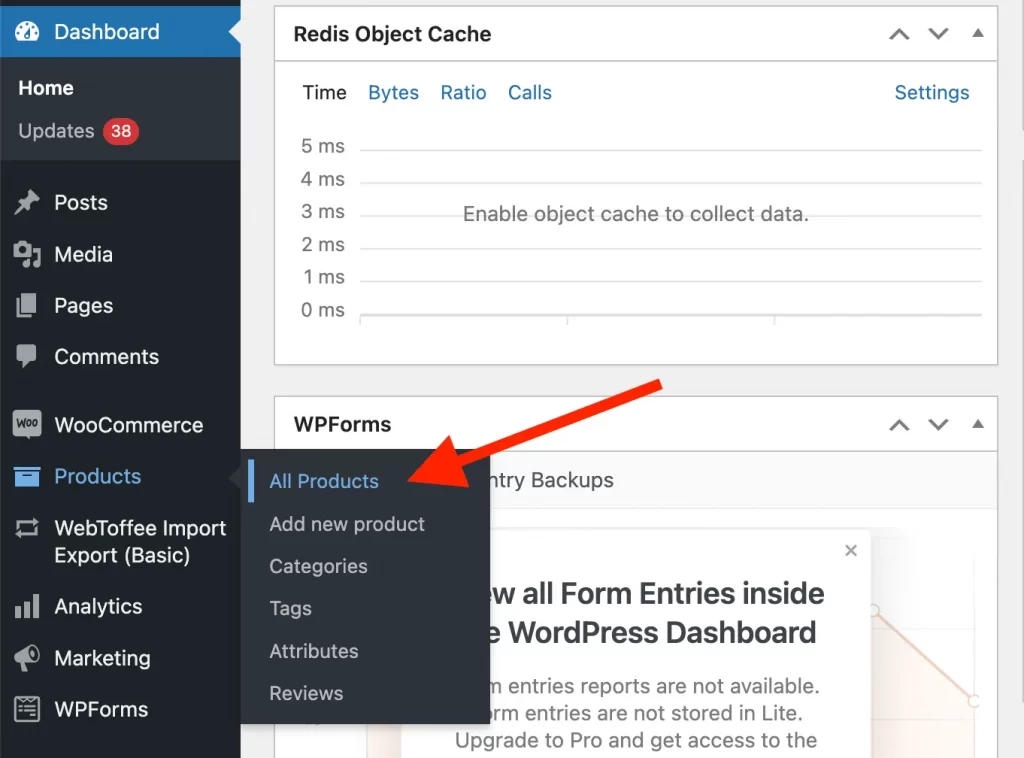Click the Marketing megaphone icon
Viewport: 1024px width, 758px height.
point(27,658)
